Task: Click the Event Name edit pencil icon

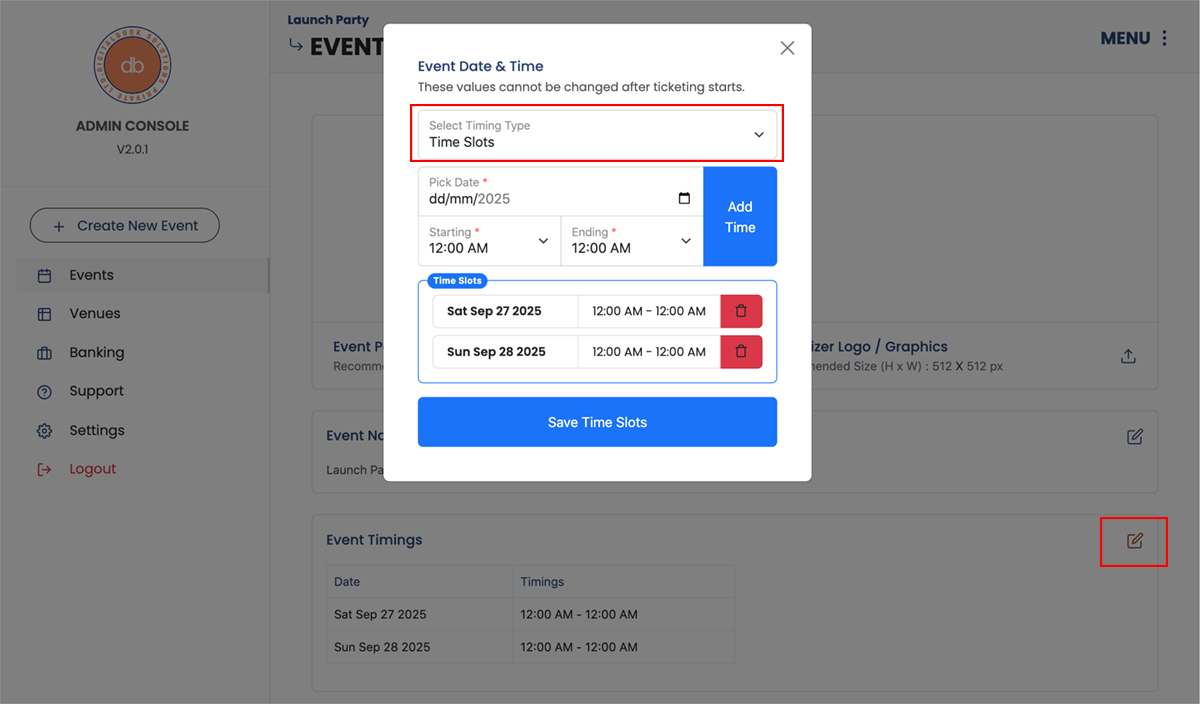Action: [1134, 437]
